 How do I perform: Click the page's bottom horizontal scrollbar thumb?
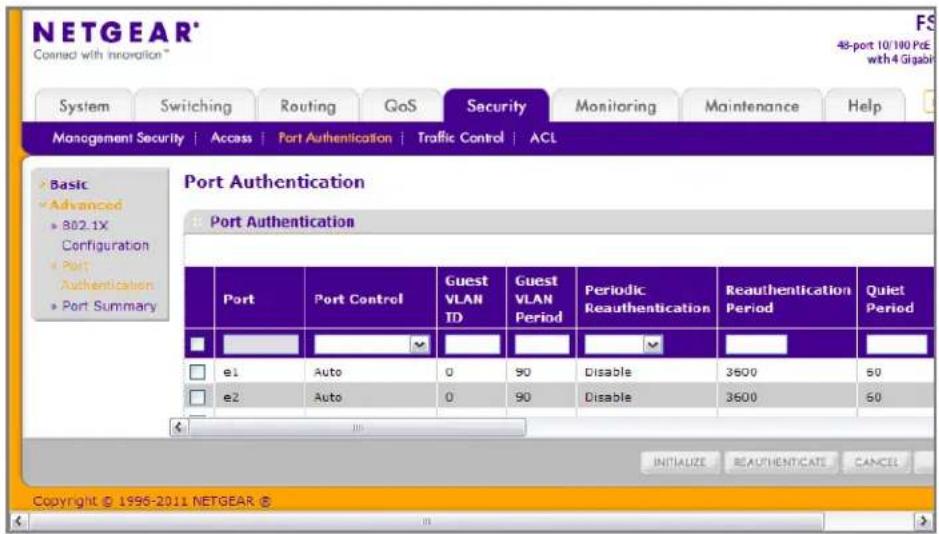[426, 521]
